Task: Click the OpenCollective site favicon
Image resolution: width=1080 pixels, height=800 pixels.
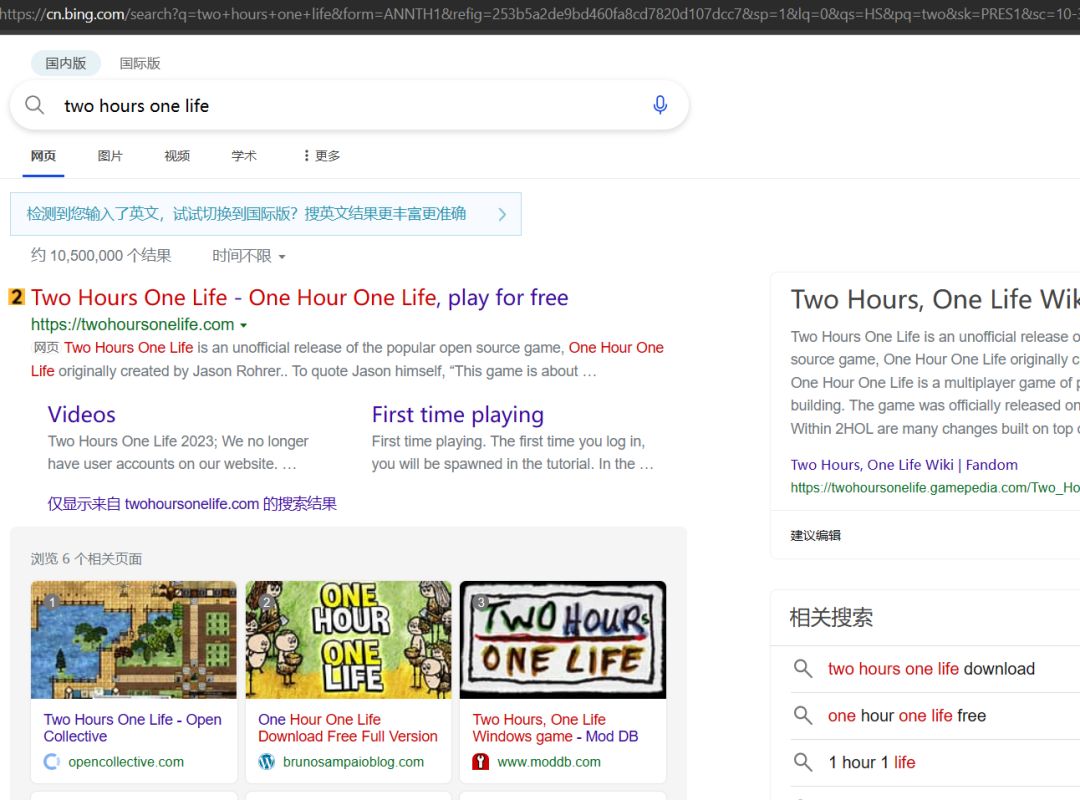Action: [x=52, y=762]
